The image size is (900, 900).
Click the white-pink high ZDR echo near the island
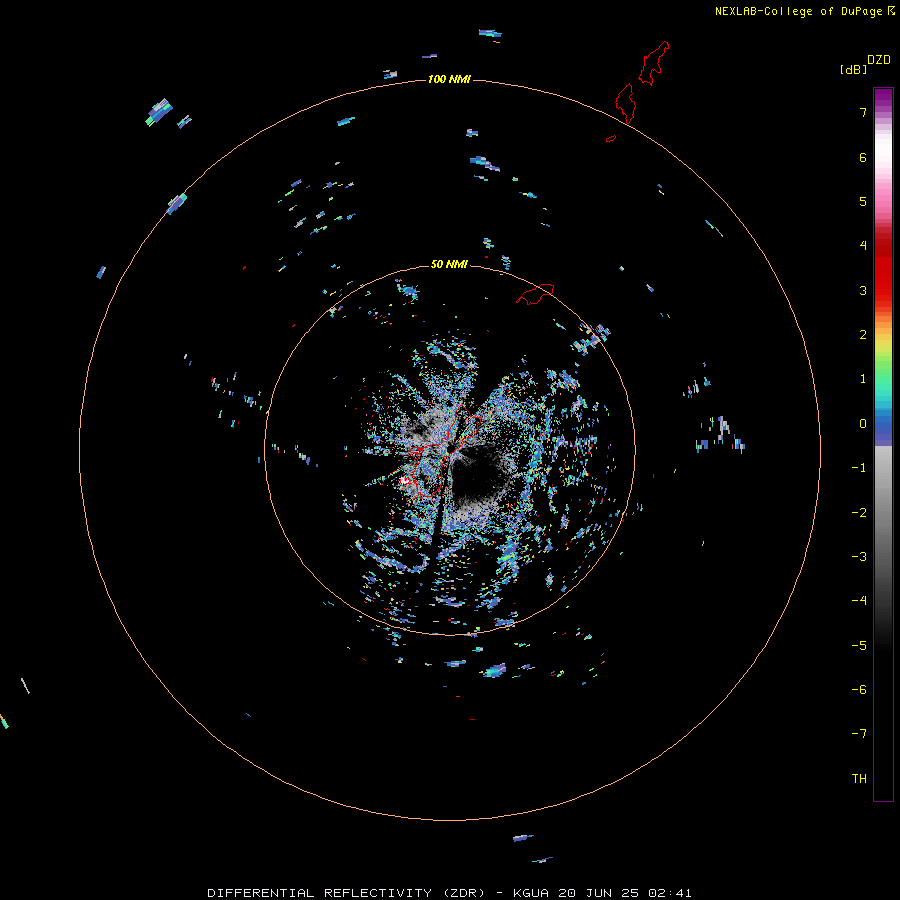point(406,480)
